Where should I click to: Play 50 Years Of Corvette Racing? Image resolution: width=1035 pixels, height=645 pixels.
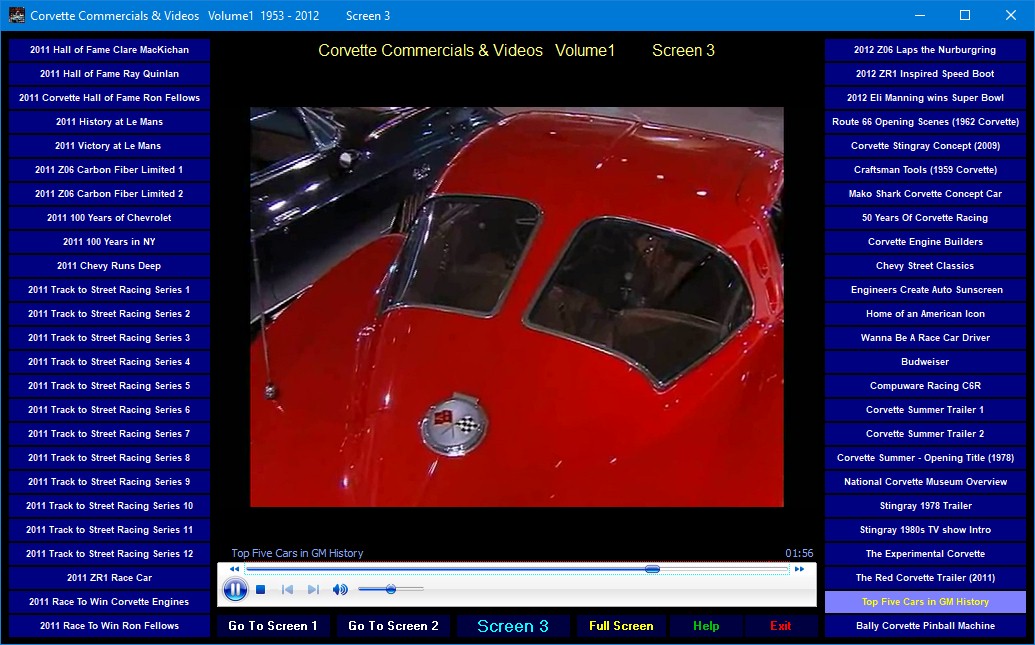(925, 218)
